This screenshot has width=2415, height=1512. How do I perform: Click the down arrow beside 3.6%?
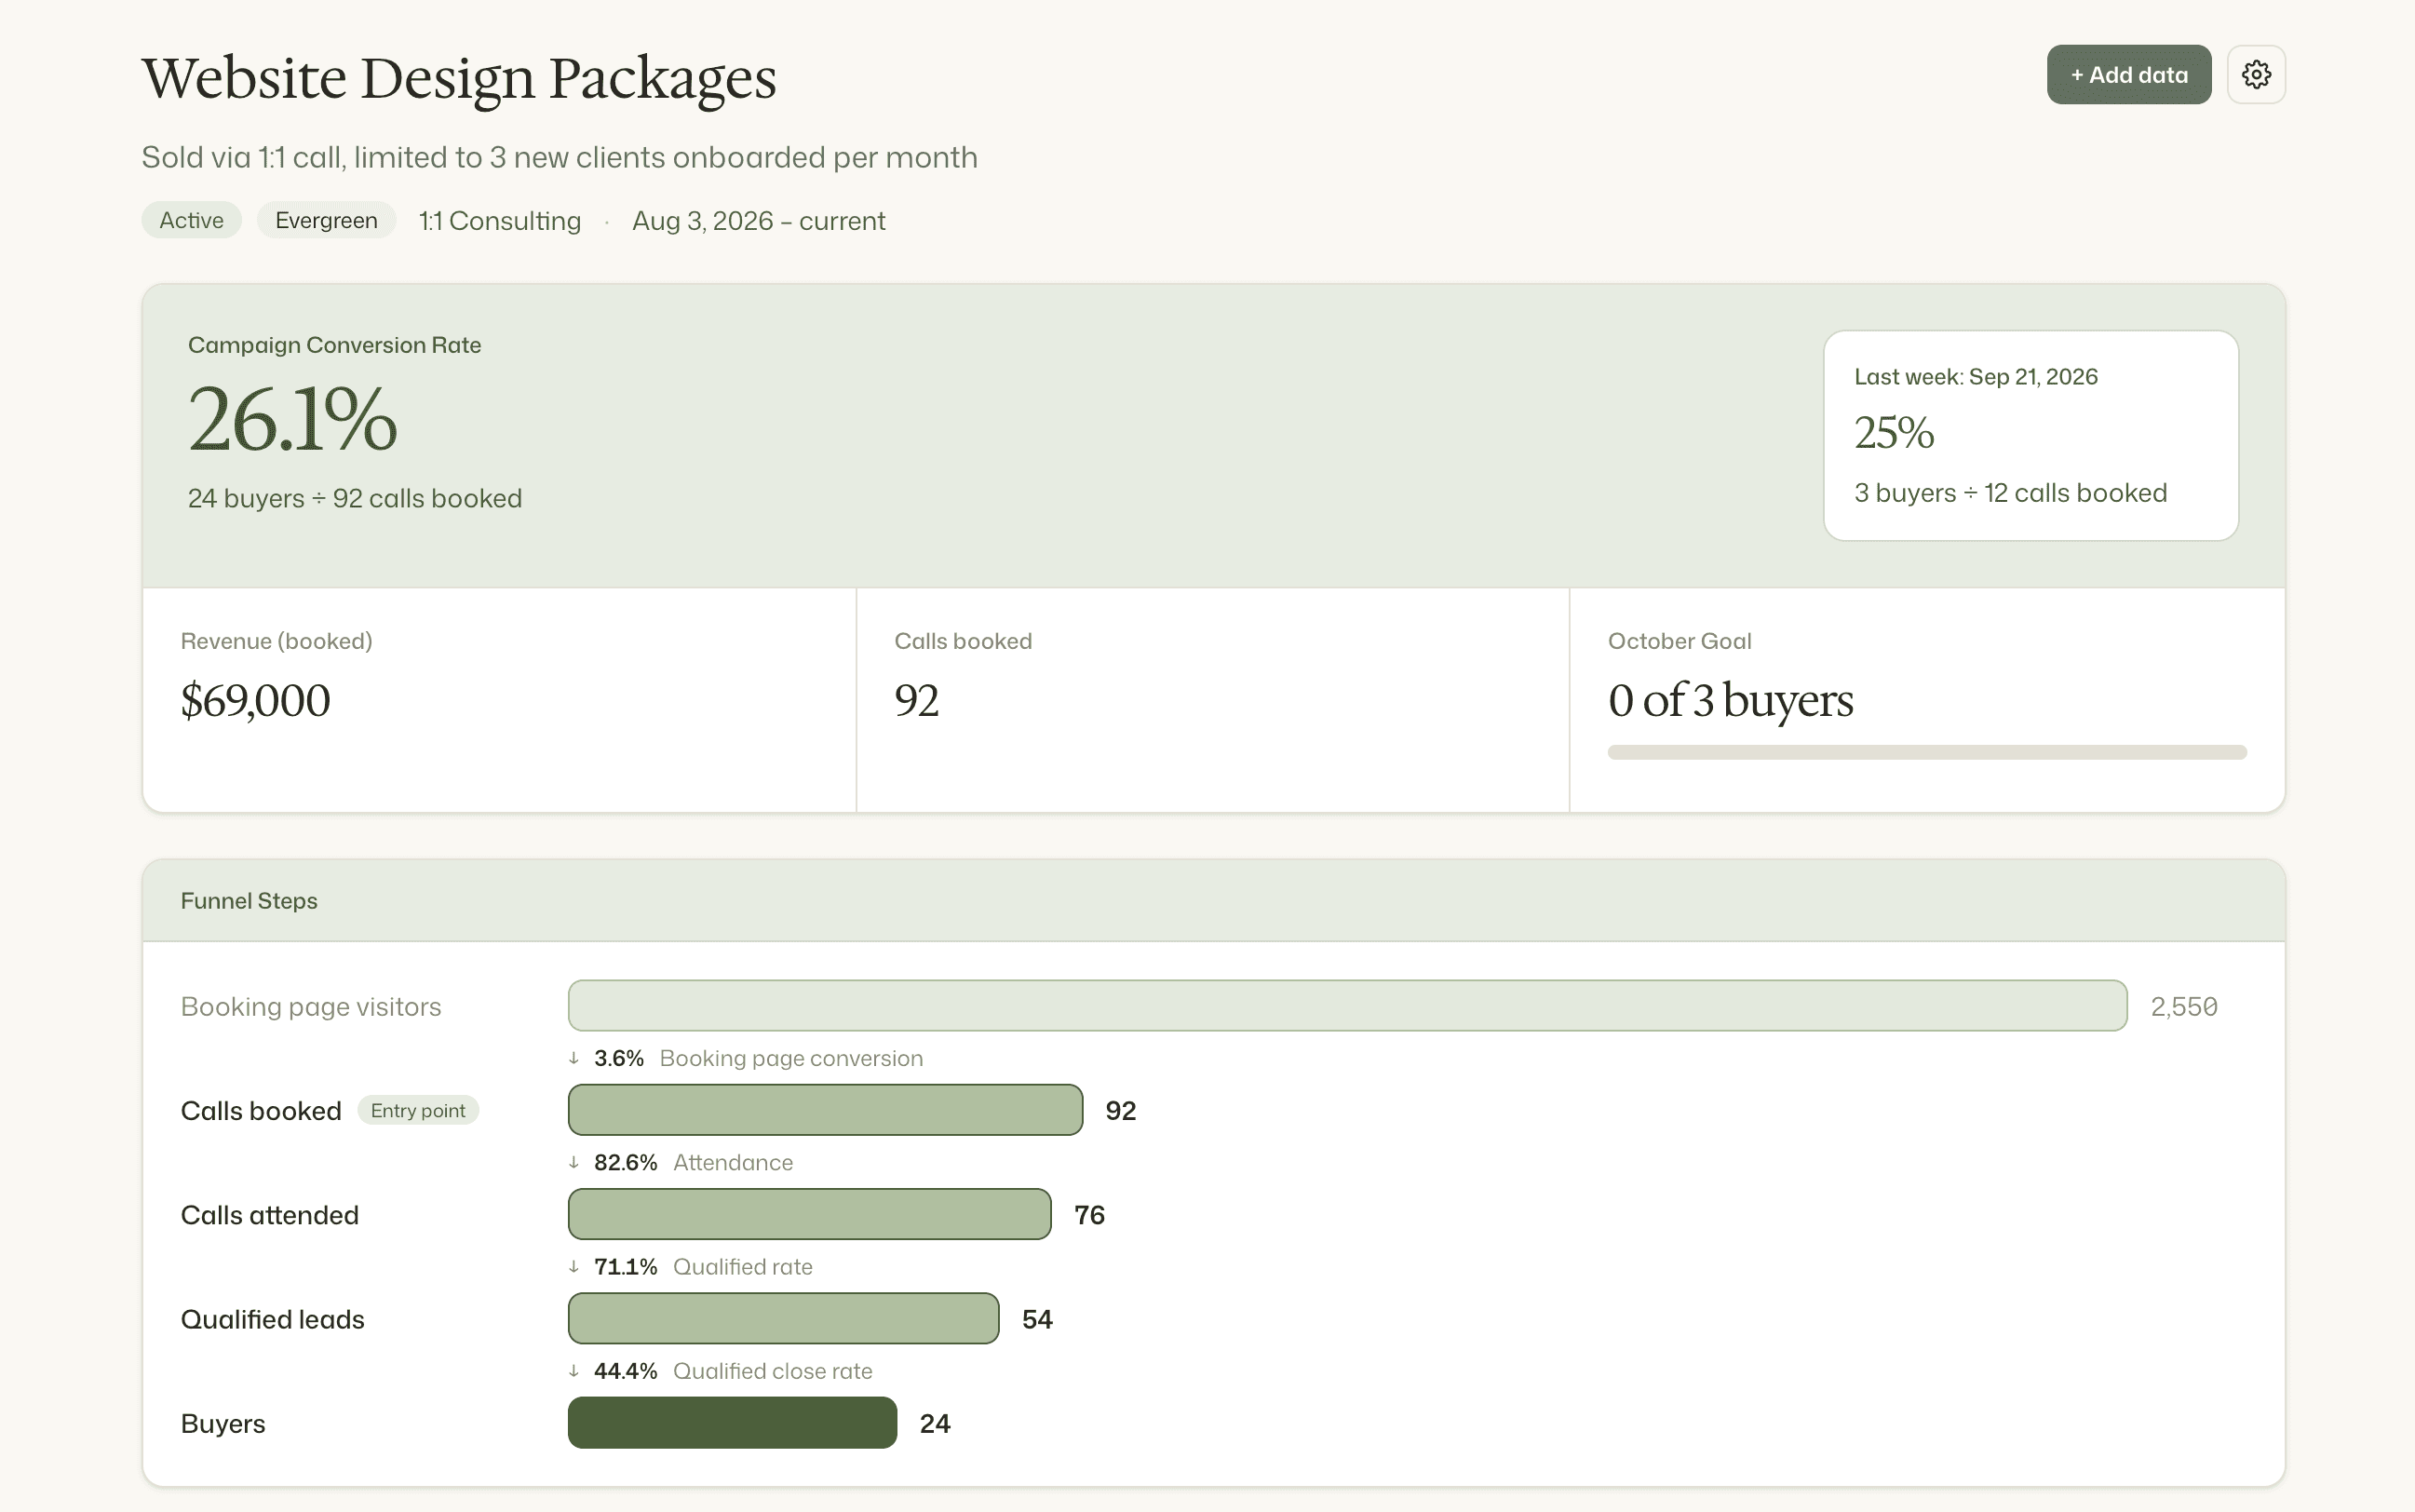[x=574, y=1058]
